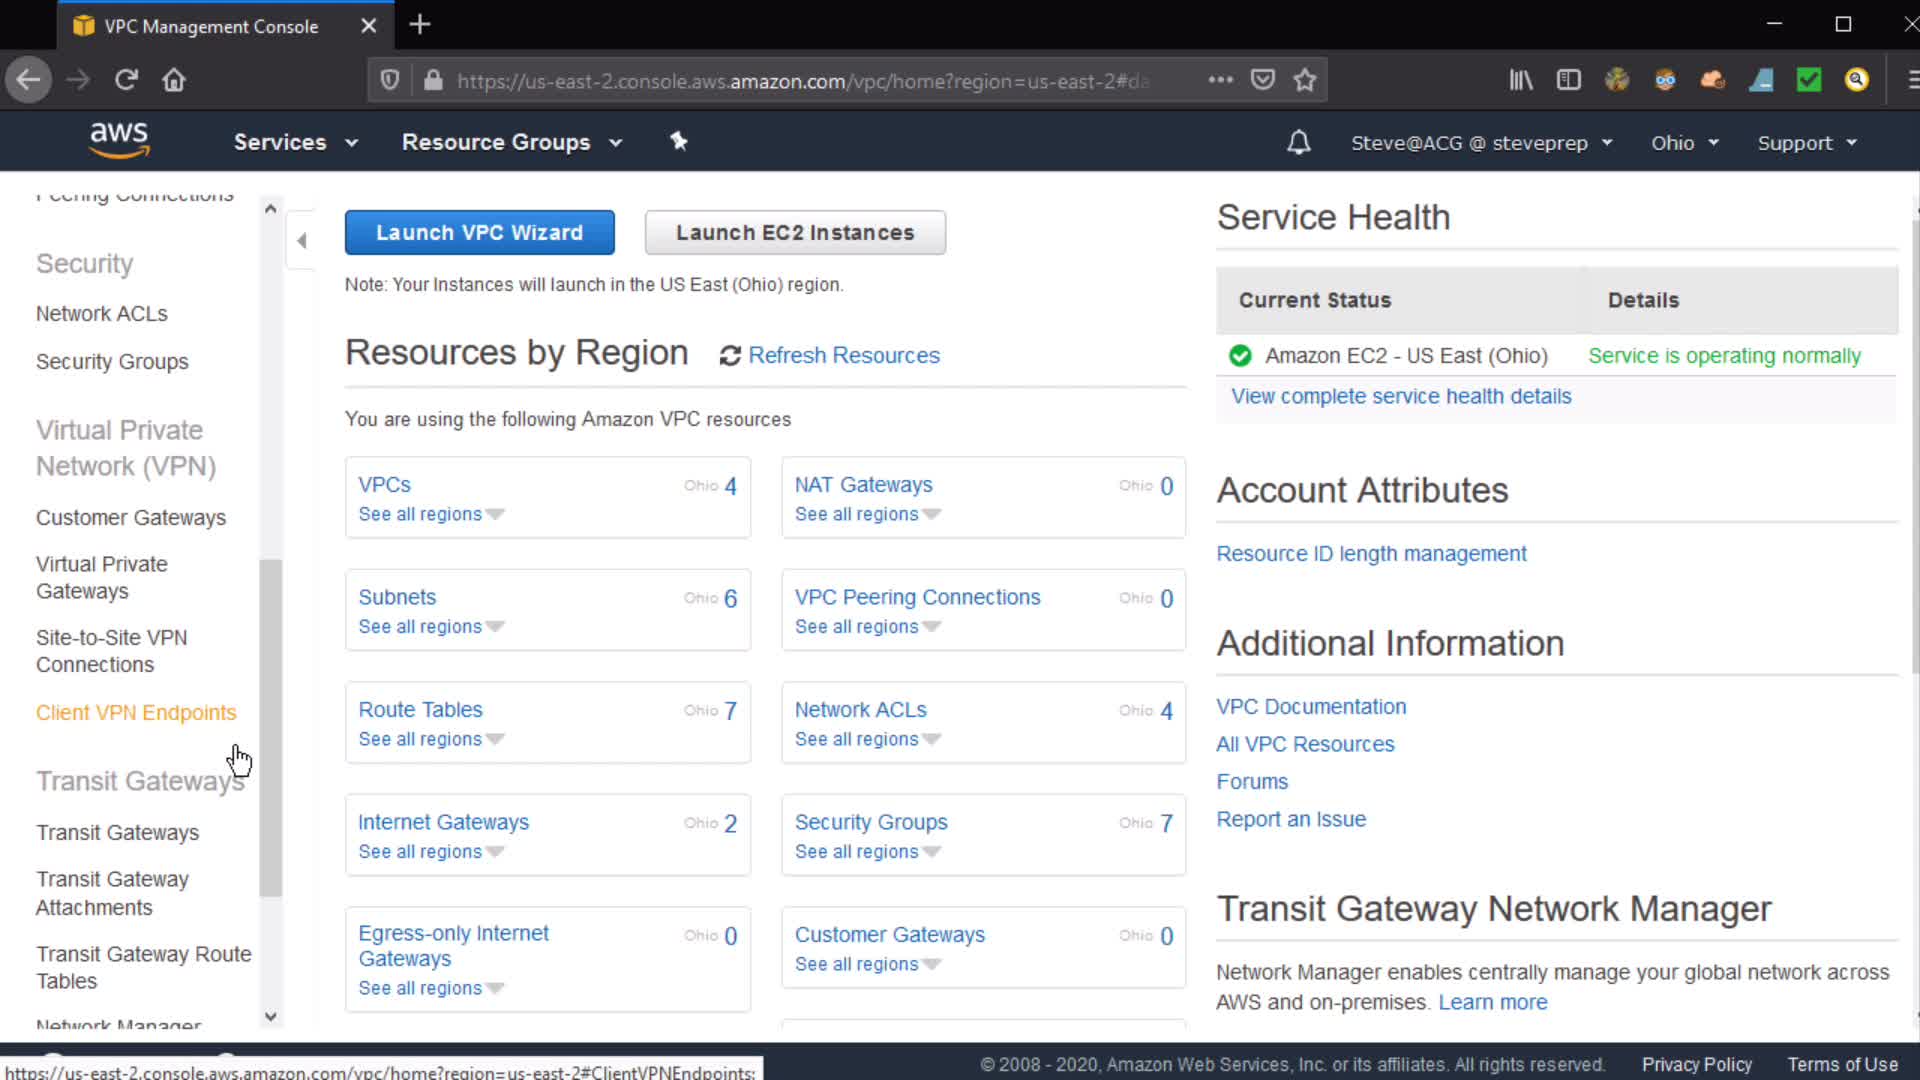
Task: Click the Launch EC2 Instances button
Action: pos(795,232)
